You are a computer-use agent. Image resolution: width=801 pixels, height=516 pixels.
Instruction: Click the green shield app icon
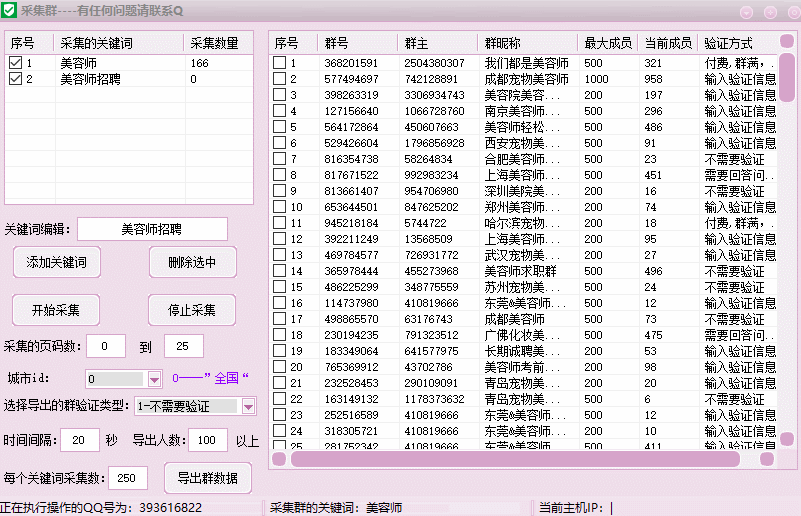(x=9, y=10)
